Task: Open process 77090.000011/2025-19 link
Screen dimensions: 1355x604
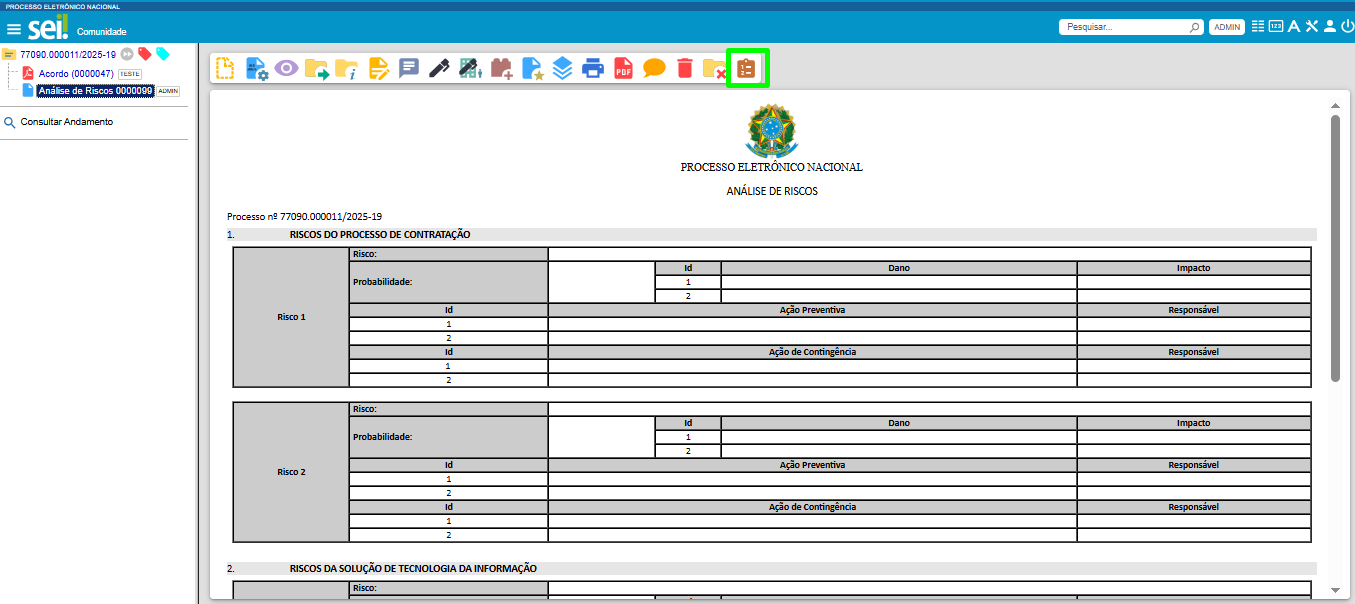Action: (68, 54)
